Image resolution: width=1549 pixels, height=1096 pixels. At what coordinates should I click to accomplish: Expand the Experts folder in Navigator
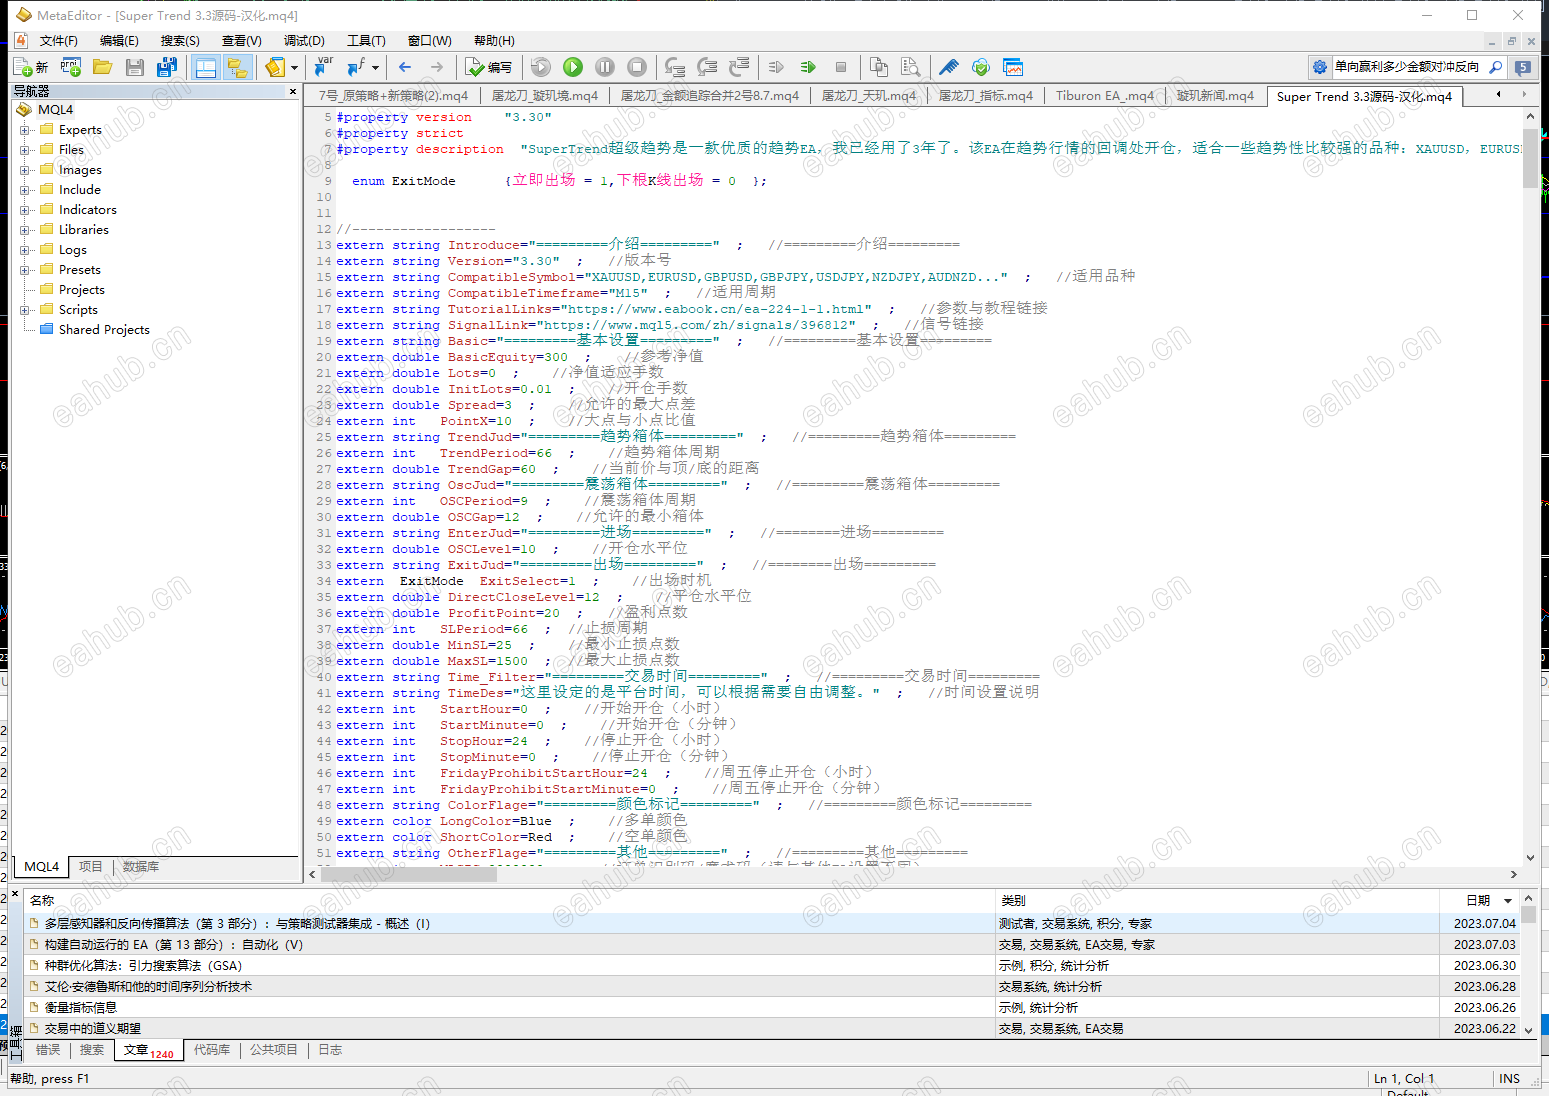(x=25, y=130)
